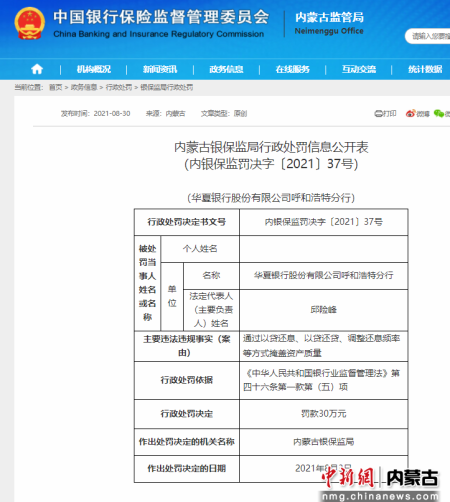Click the 法定代表人 label cell
This screenshot has height=502, width=450.
(211, 310)
